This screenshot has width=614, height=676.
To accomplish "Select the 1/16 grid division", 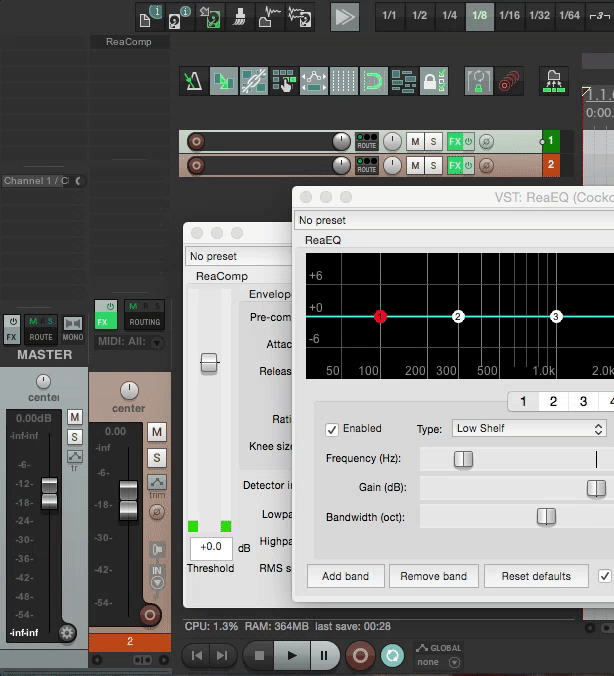I will 510,16.
